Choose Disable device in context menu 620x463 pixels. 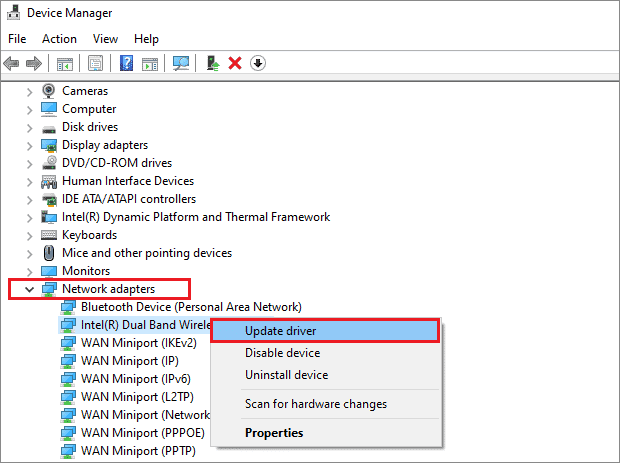(x=325, y=353)
